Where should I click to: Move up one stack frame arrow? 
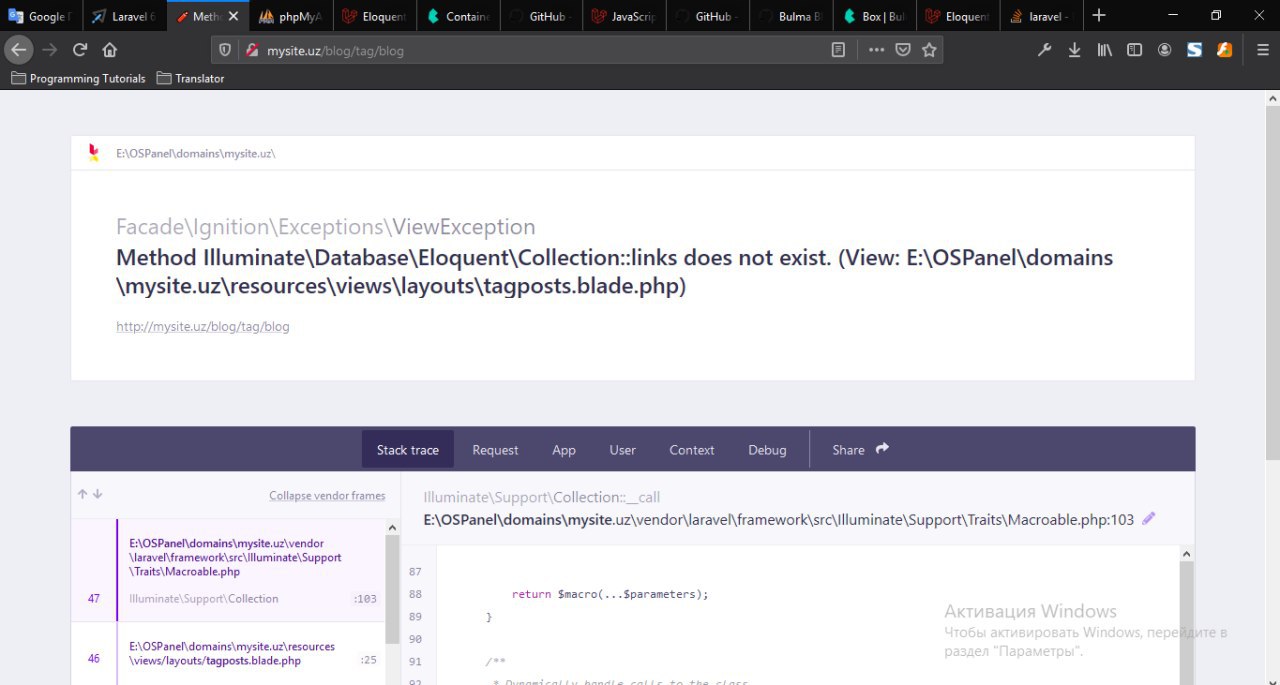pyautogui.click(x=83, y=494)
